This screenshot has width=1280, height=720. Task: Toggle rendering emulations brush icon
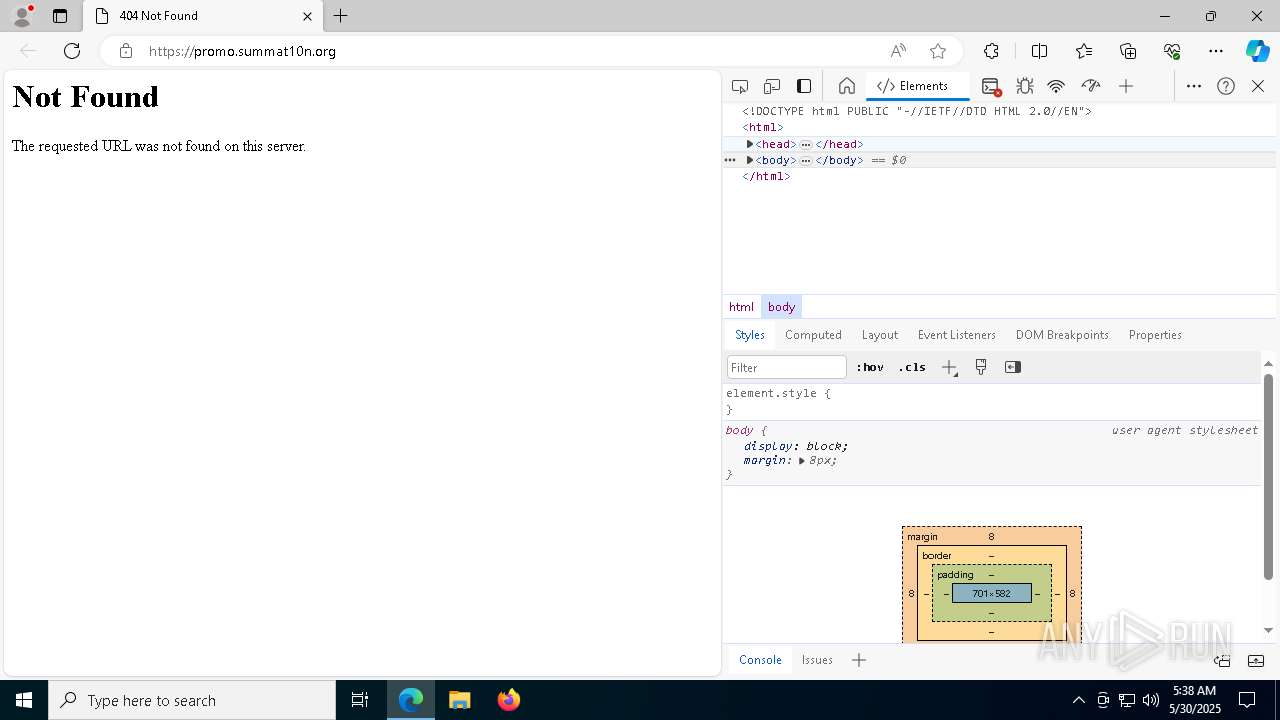coord(981,367)
